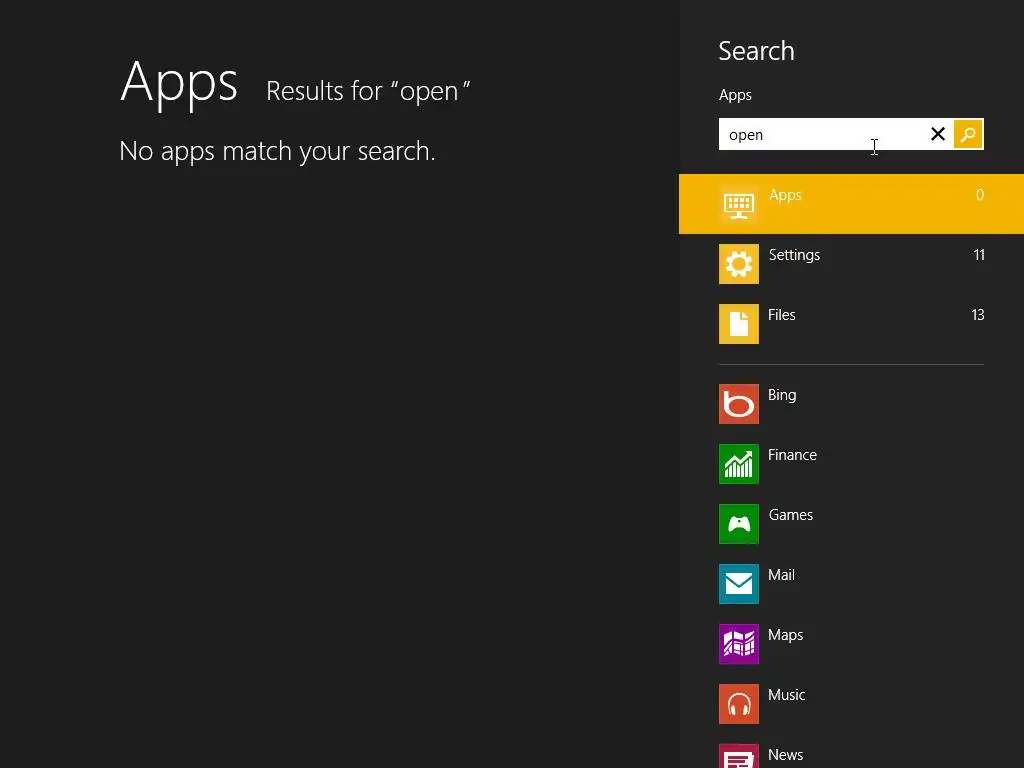
Task: Search within Finance label
Action: (792, 455)
